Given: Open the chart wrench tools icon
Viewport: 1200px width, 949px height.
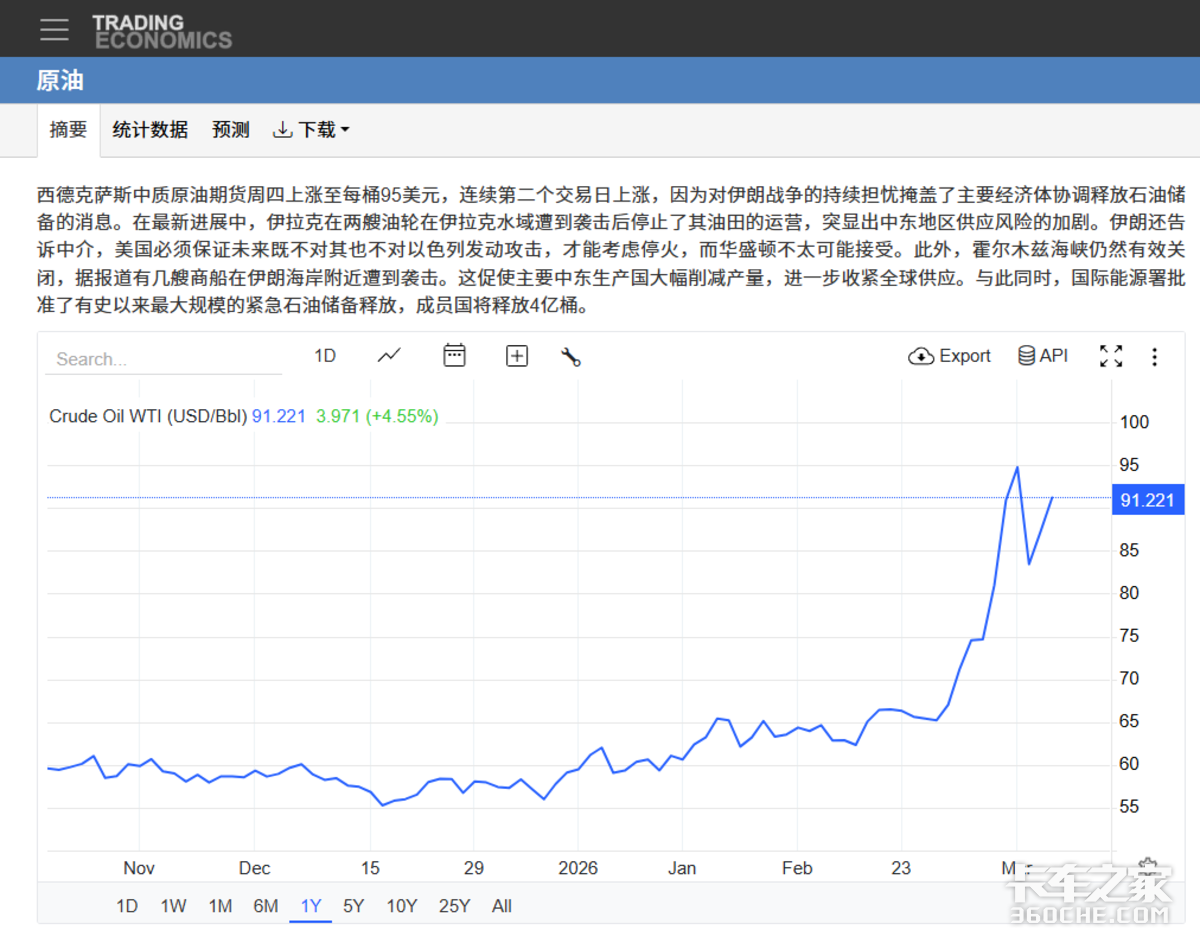Looking at the screenshot, I should tap(571, 357).
